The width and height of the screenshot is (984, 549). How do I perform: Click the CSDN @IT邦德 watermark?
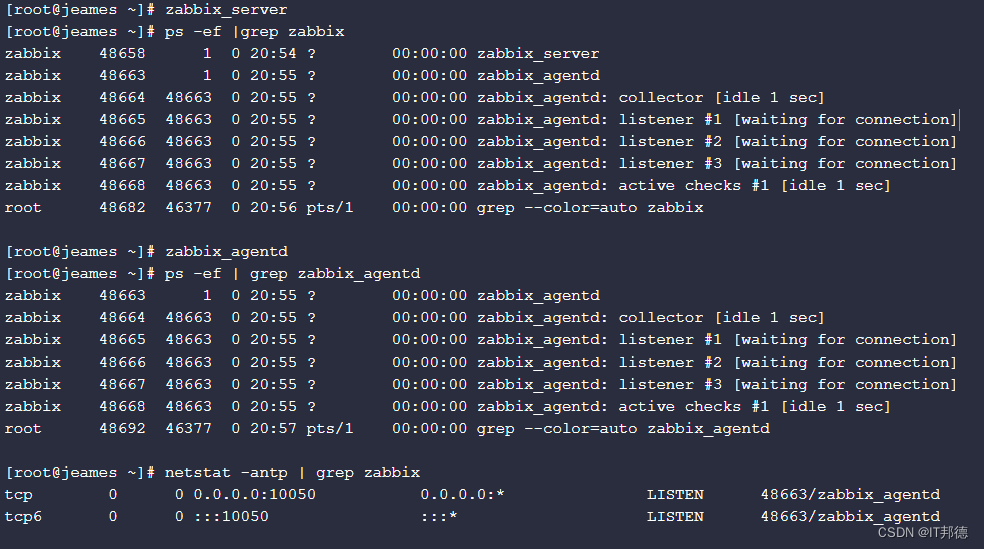922,532
